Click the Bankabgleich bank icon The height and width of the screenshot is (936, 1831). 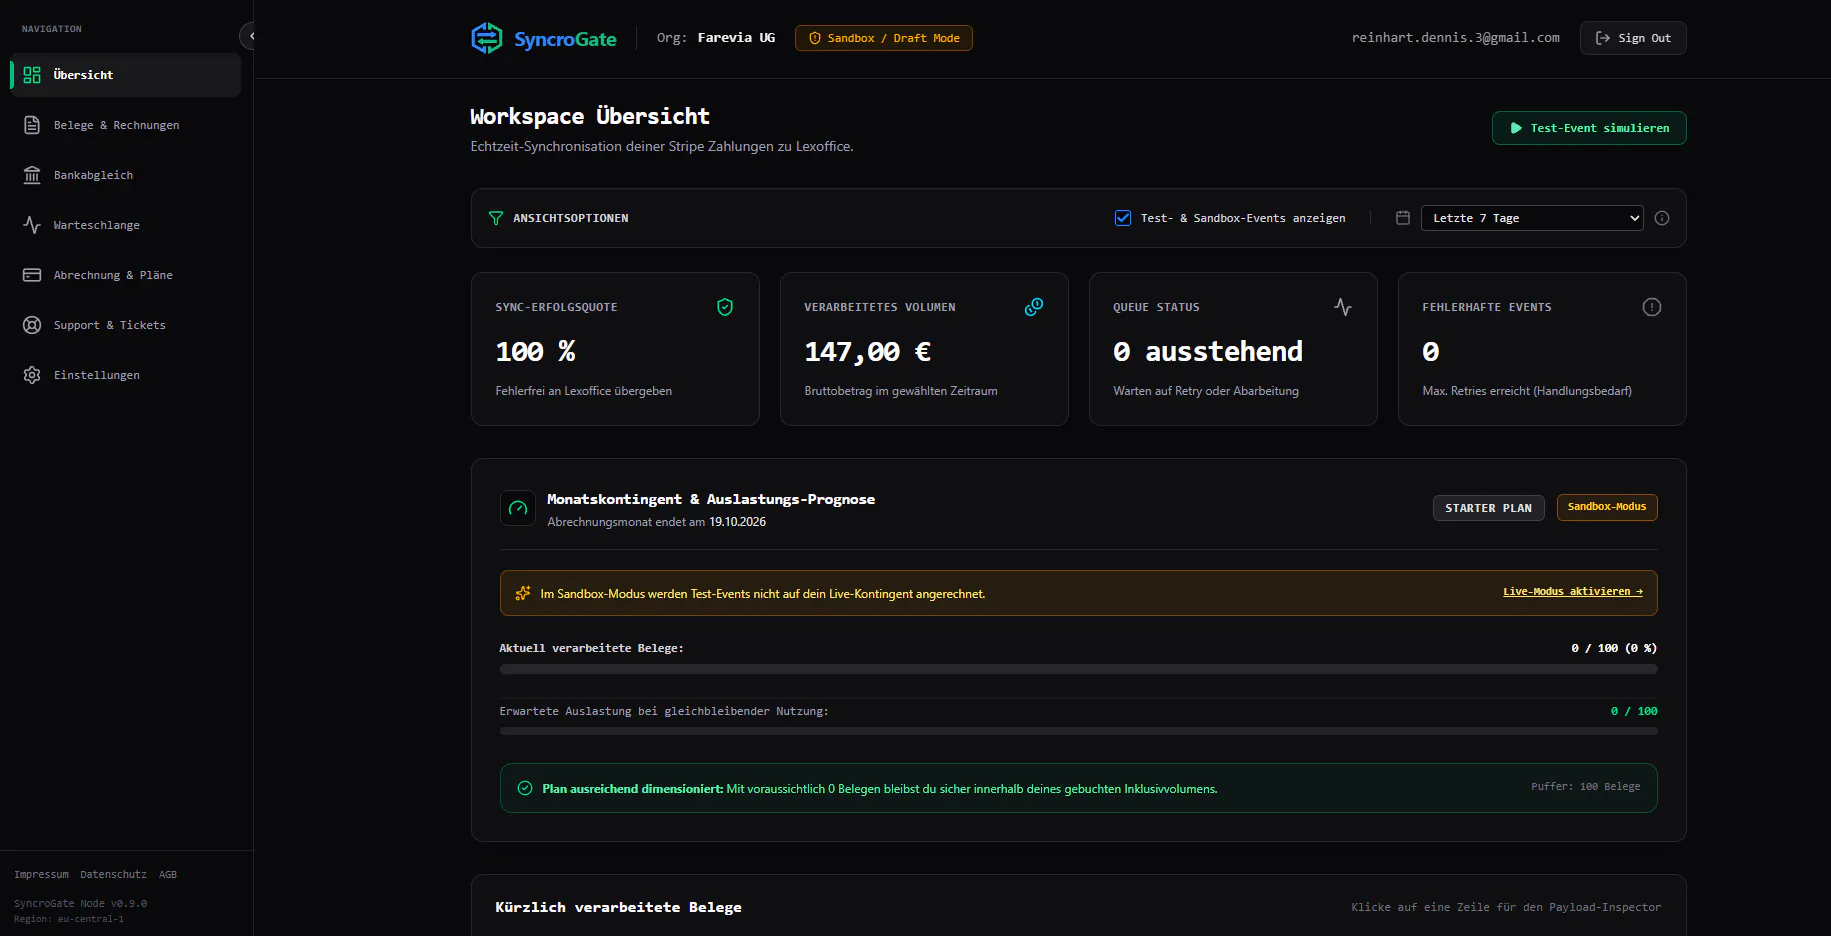pos(32,175)
